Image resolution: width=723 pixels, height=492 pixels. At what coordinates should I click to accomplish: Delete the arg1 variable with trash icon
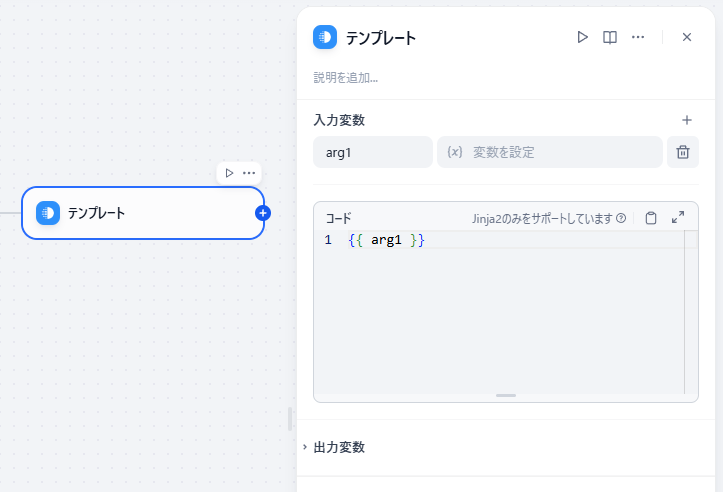pyautogui.click(x=683, y=152)
